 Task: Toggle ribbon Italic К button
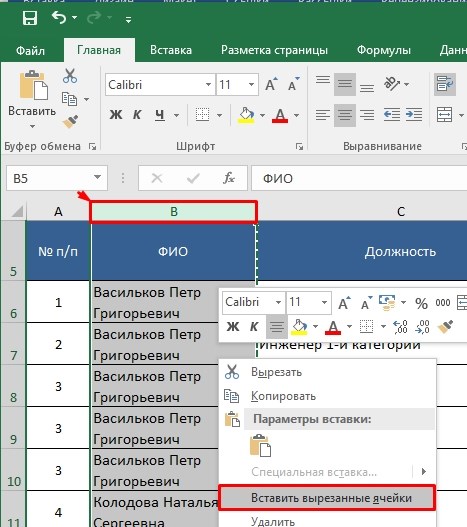tap(137, 115)
